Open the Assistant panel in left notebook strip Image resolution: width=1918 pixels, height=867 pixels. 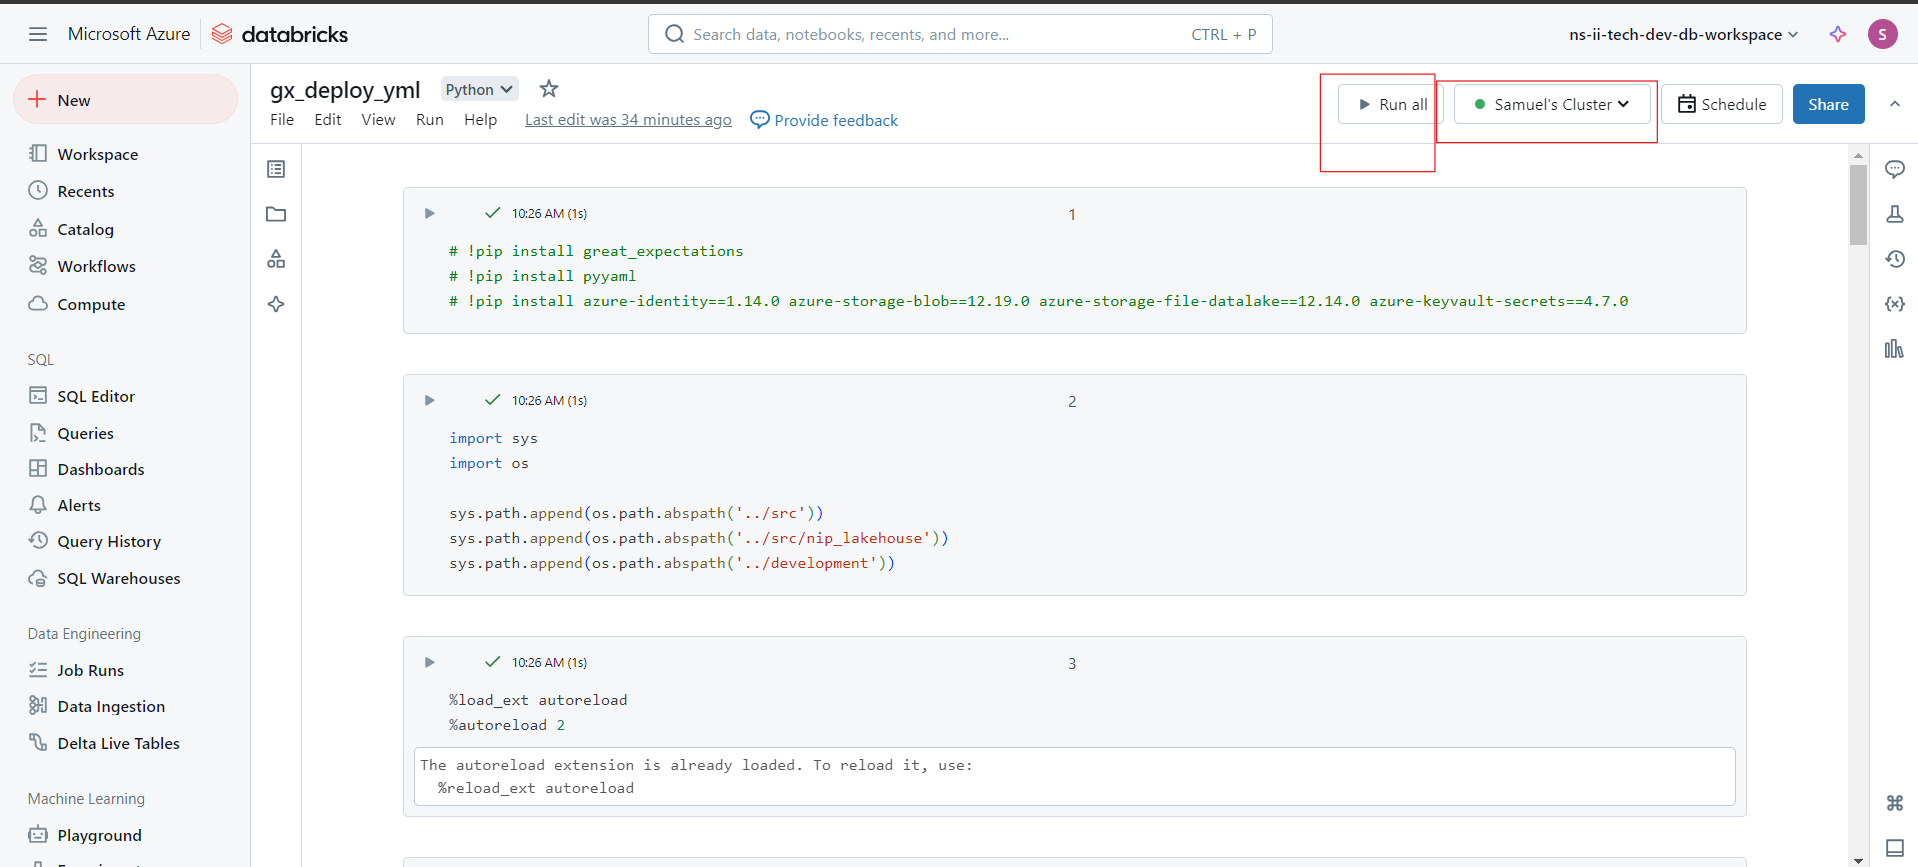pos(276,304)
